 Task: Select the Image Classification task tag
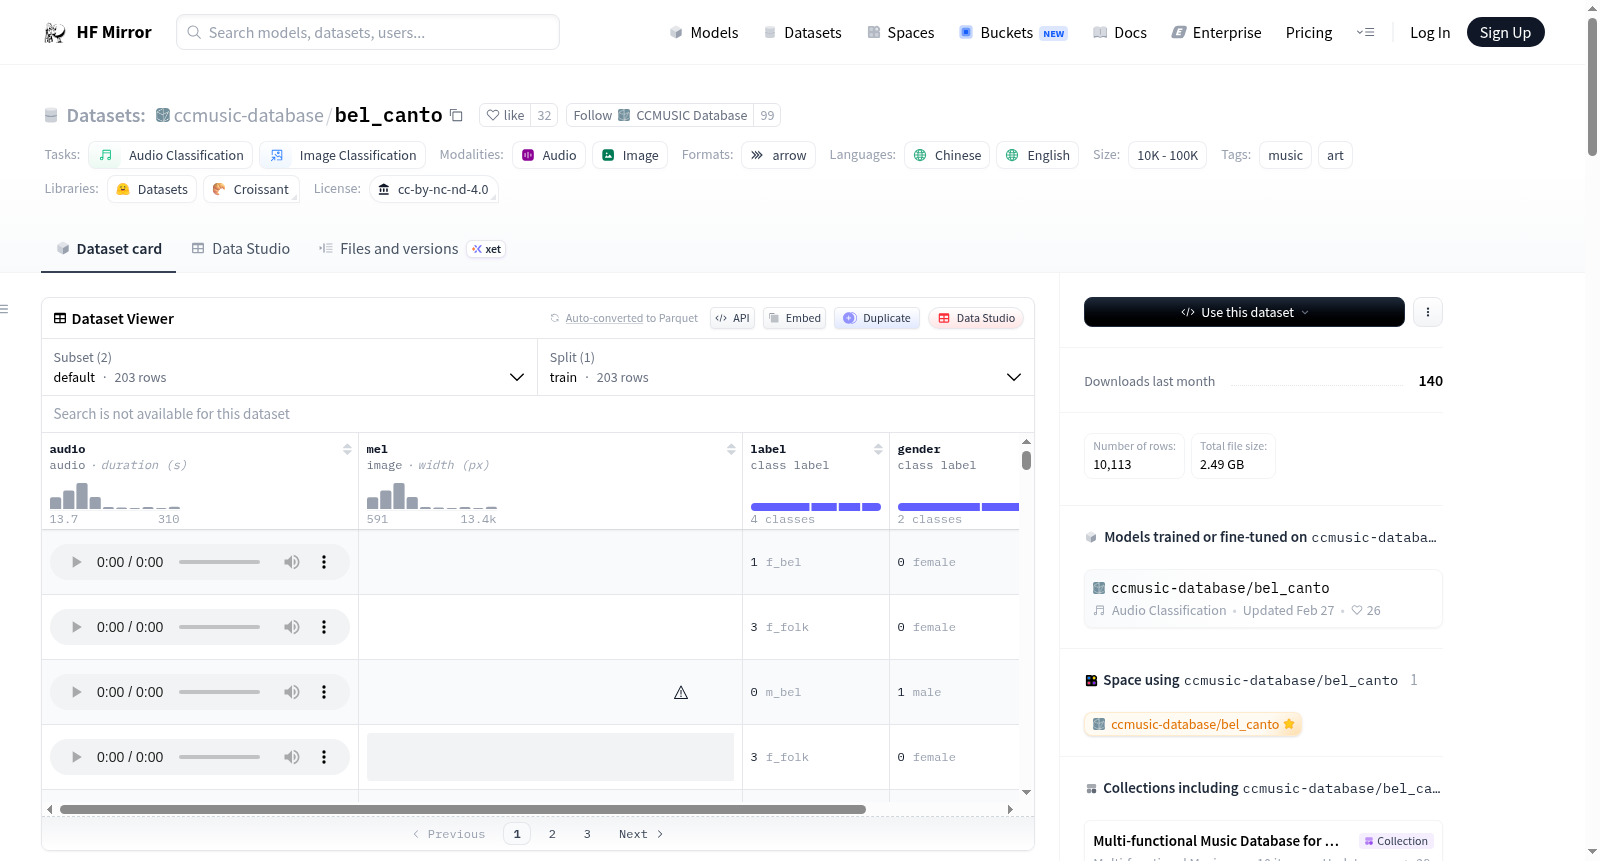(x=343, y=155)
